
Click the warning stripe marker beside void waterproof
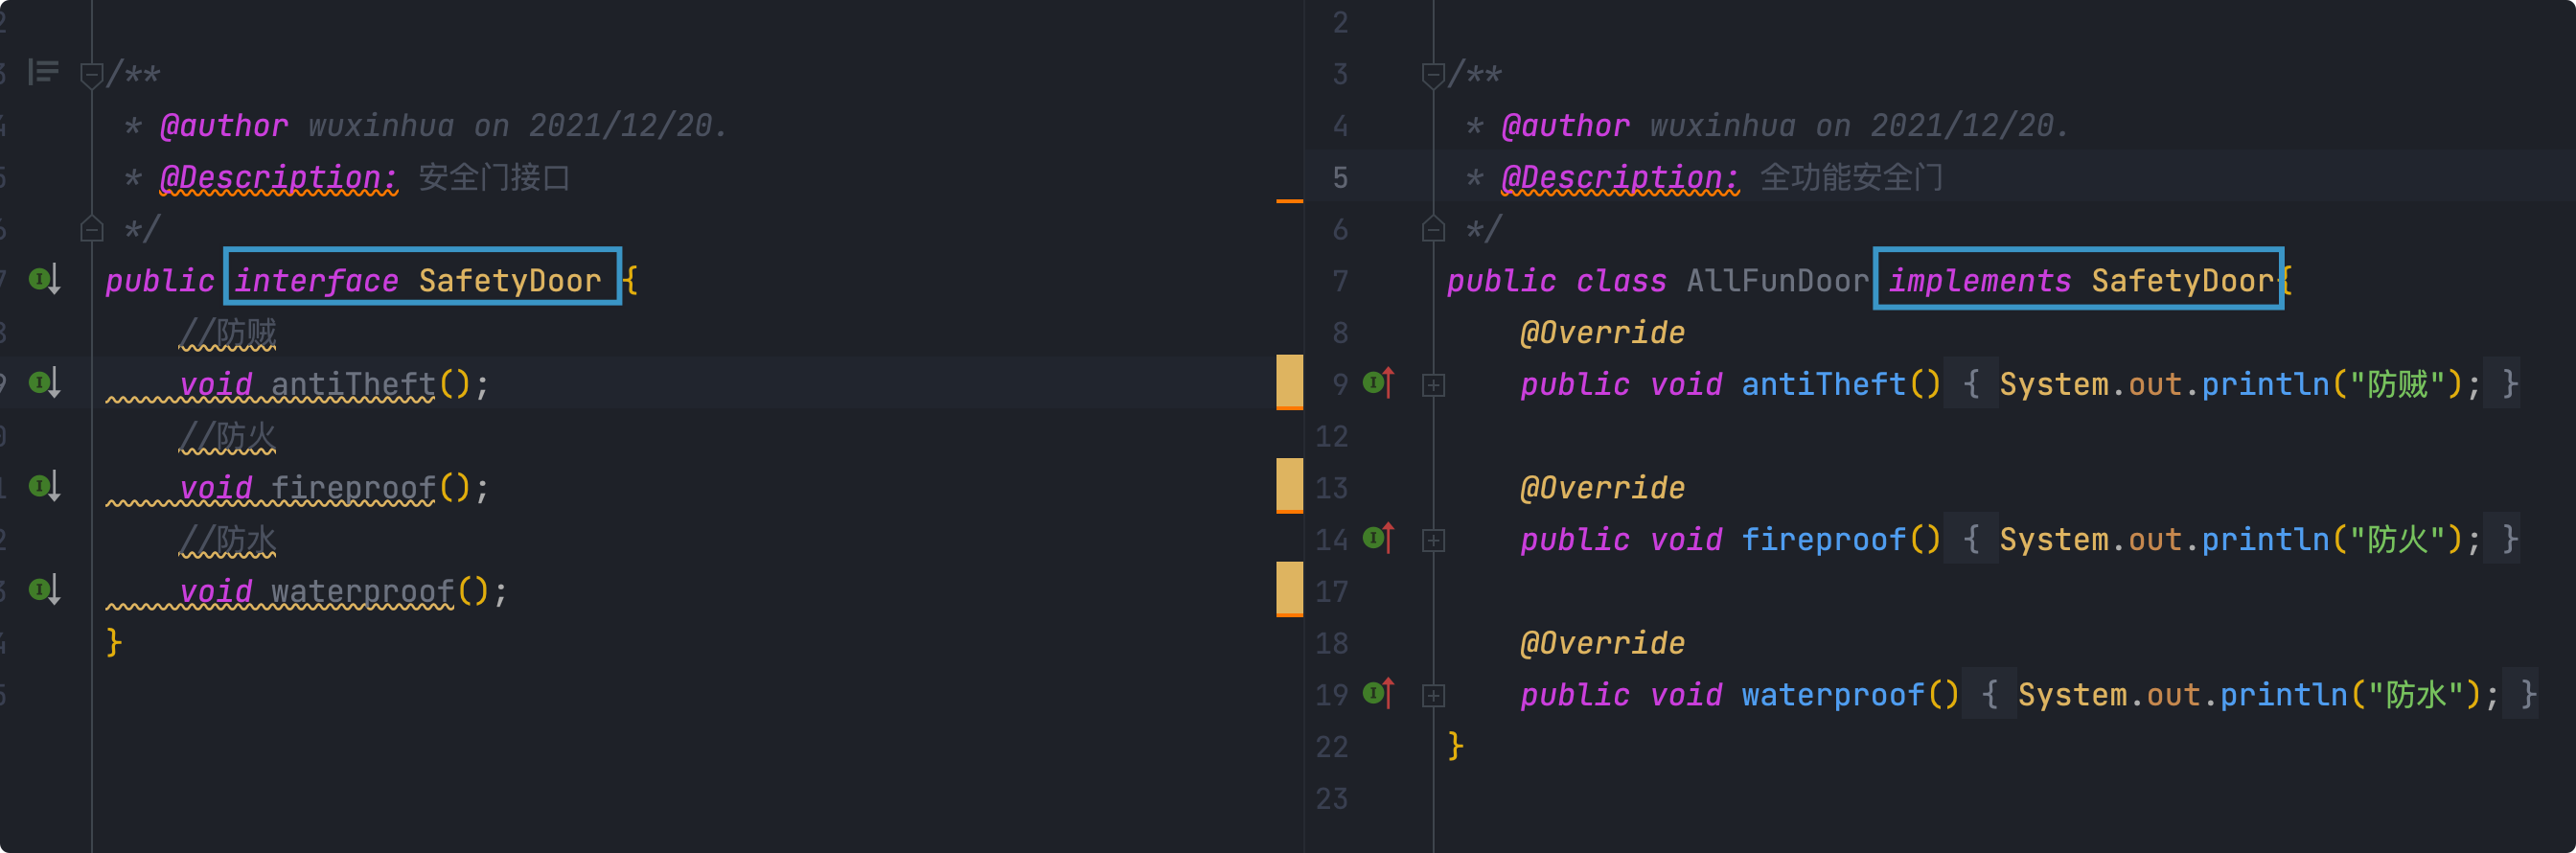[1289, 589]
